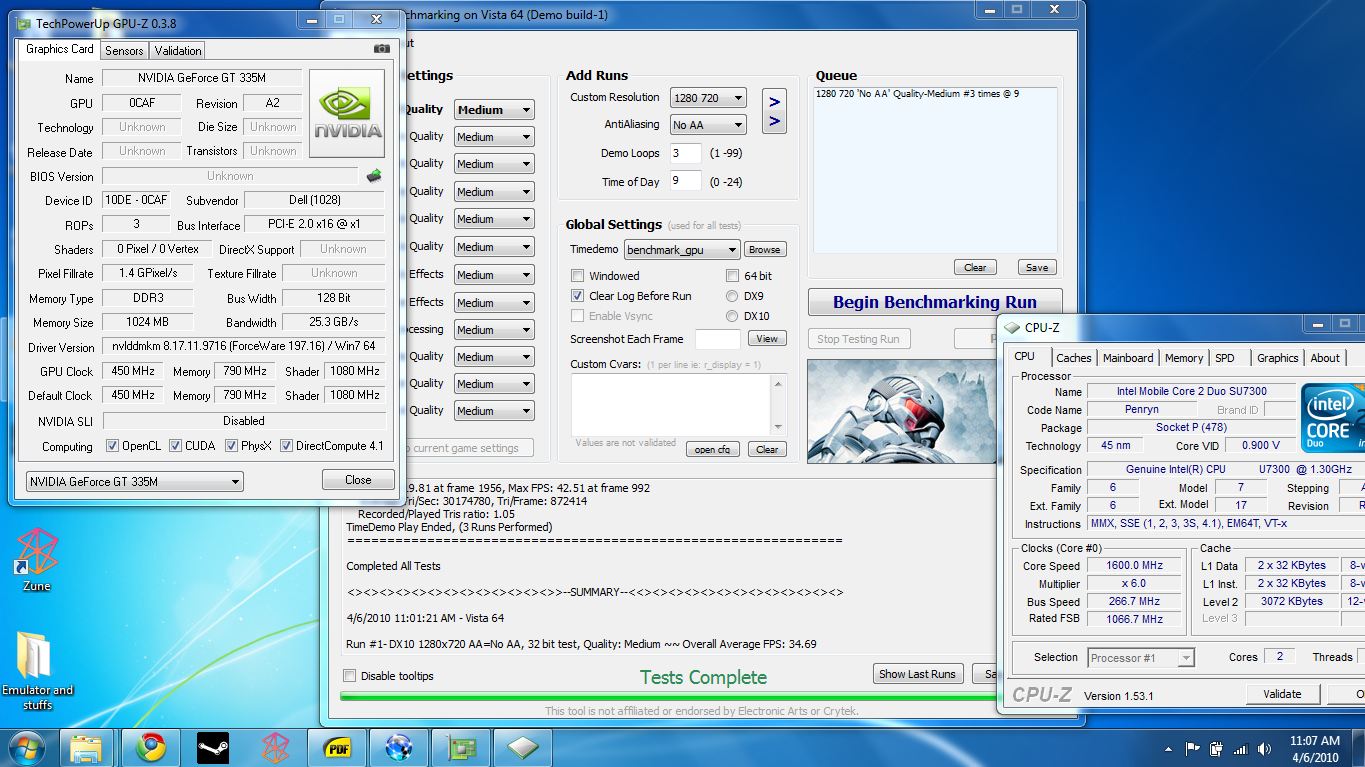Screen dimensions: 1365x767
Task: Click in the Time of Day input field
Action: pos(686,182)
